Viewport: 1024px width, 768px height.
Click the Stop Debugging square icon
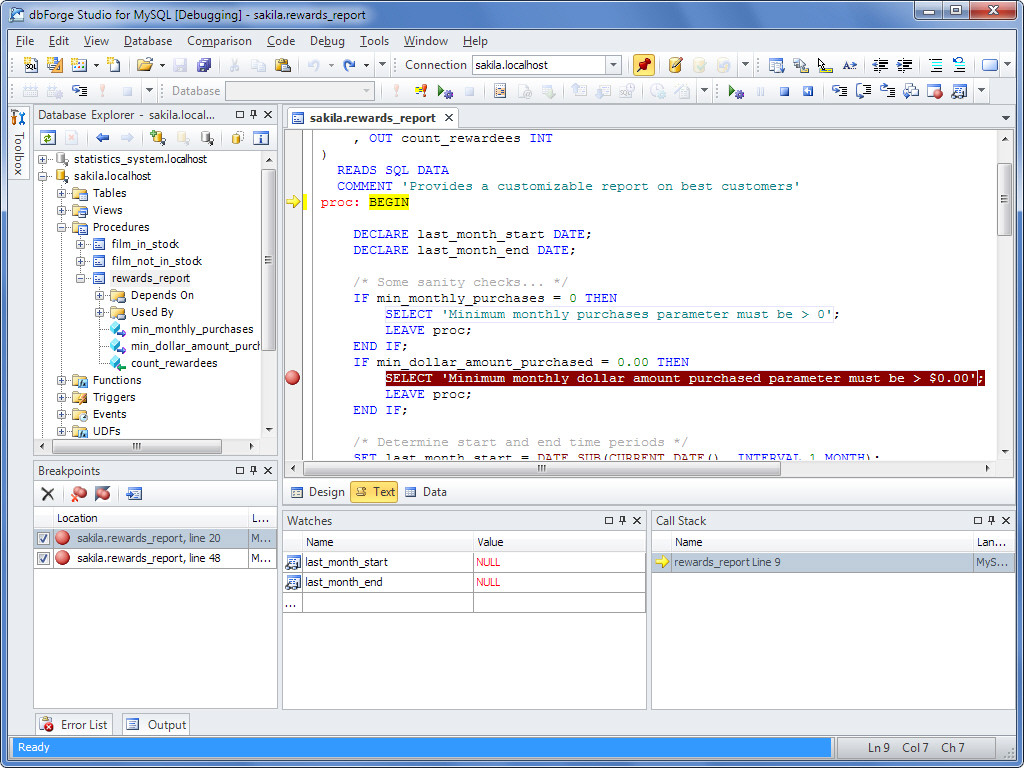[784, 91]
